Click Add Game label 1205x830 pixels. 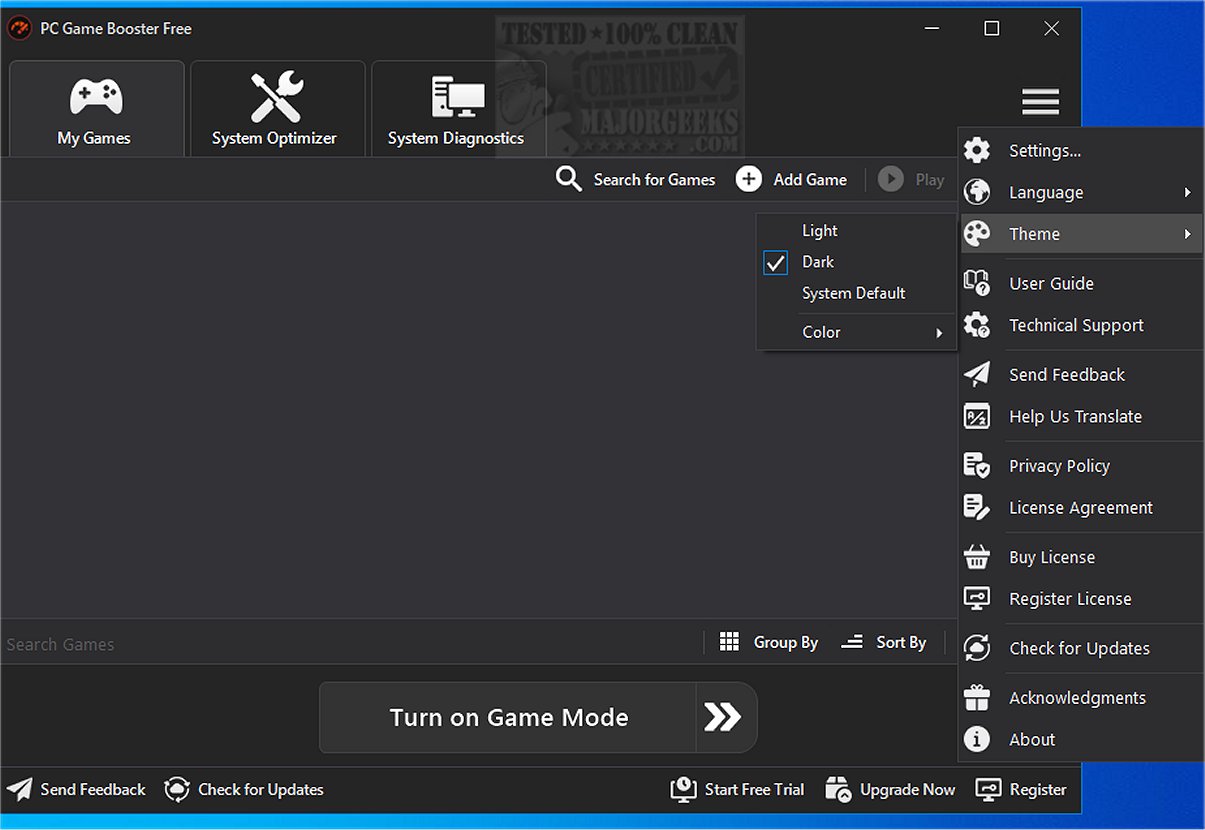810,180
